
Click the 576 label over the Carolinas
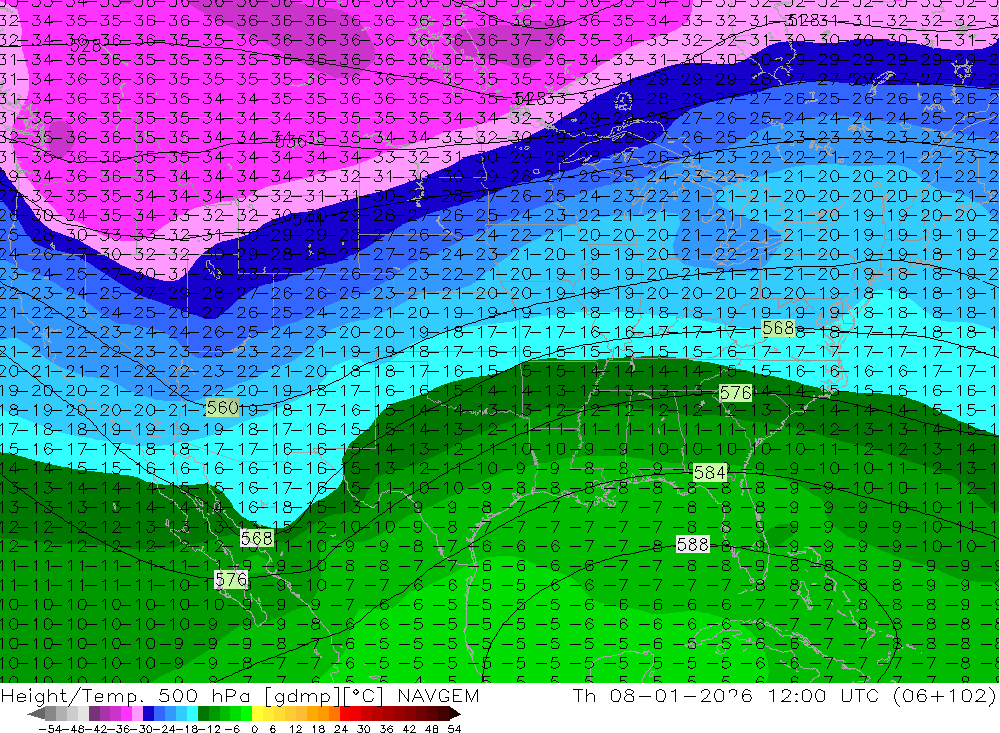coord(735,393)
